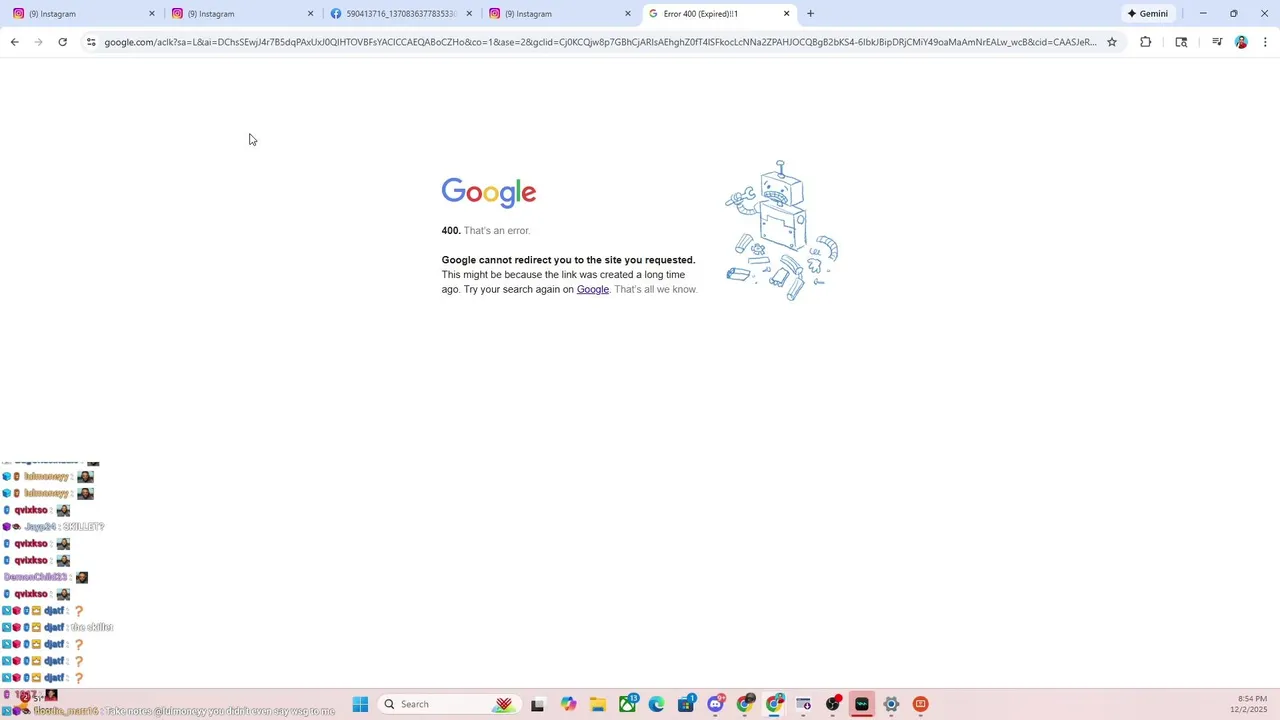Close the fourth Instagram tab
The height and width of the screenshot is (720, 1280).
pos(628,14)
